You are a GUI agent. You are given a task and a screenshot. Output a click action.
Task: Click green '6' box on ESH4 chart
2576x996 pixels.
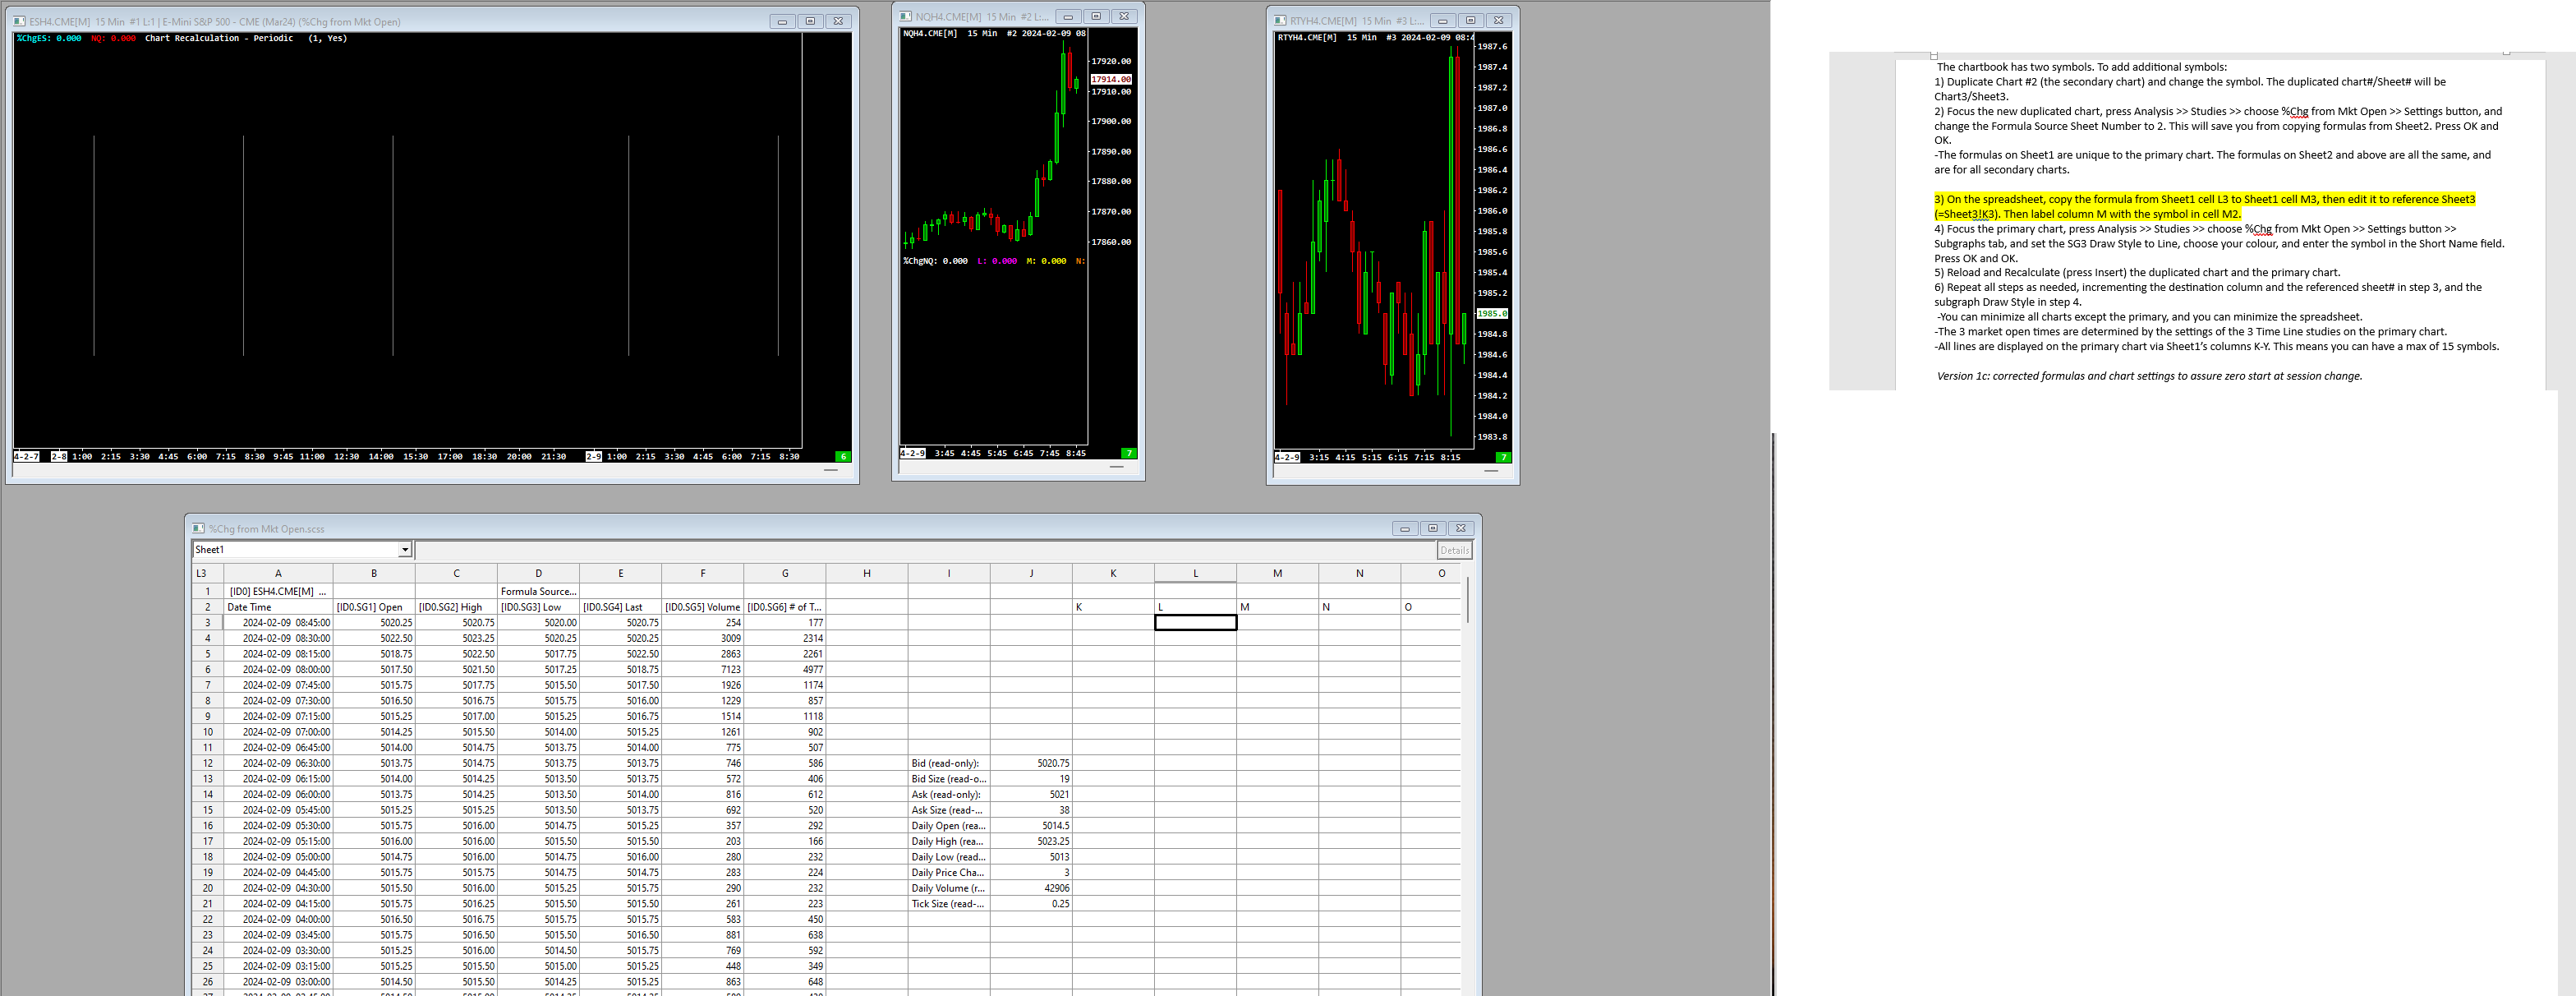coord(842,457)
